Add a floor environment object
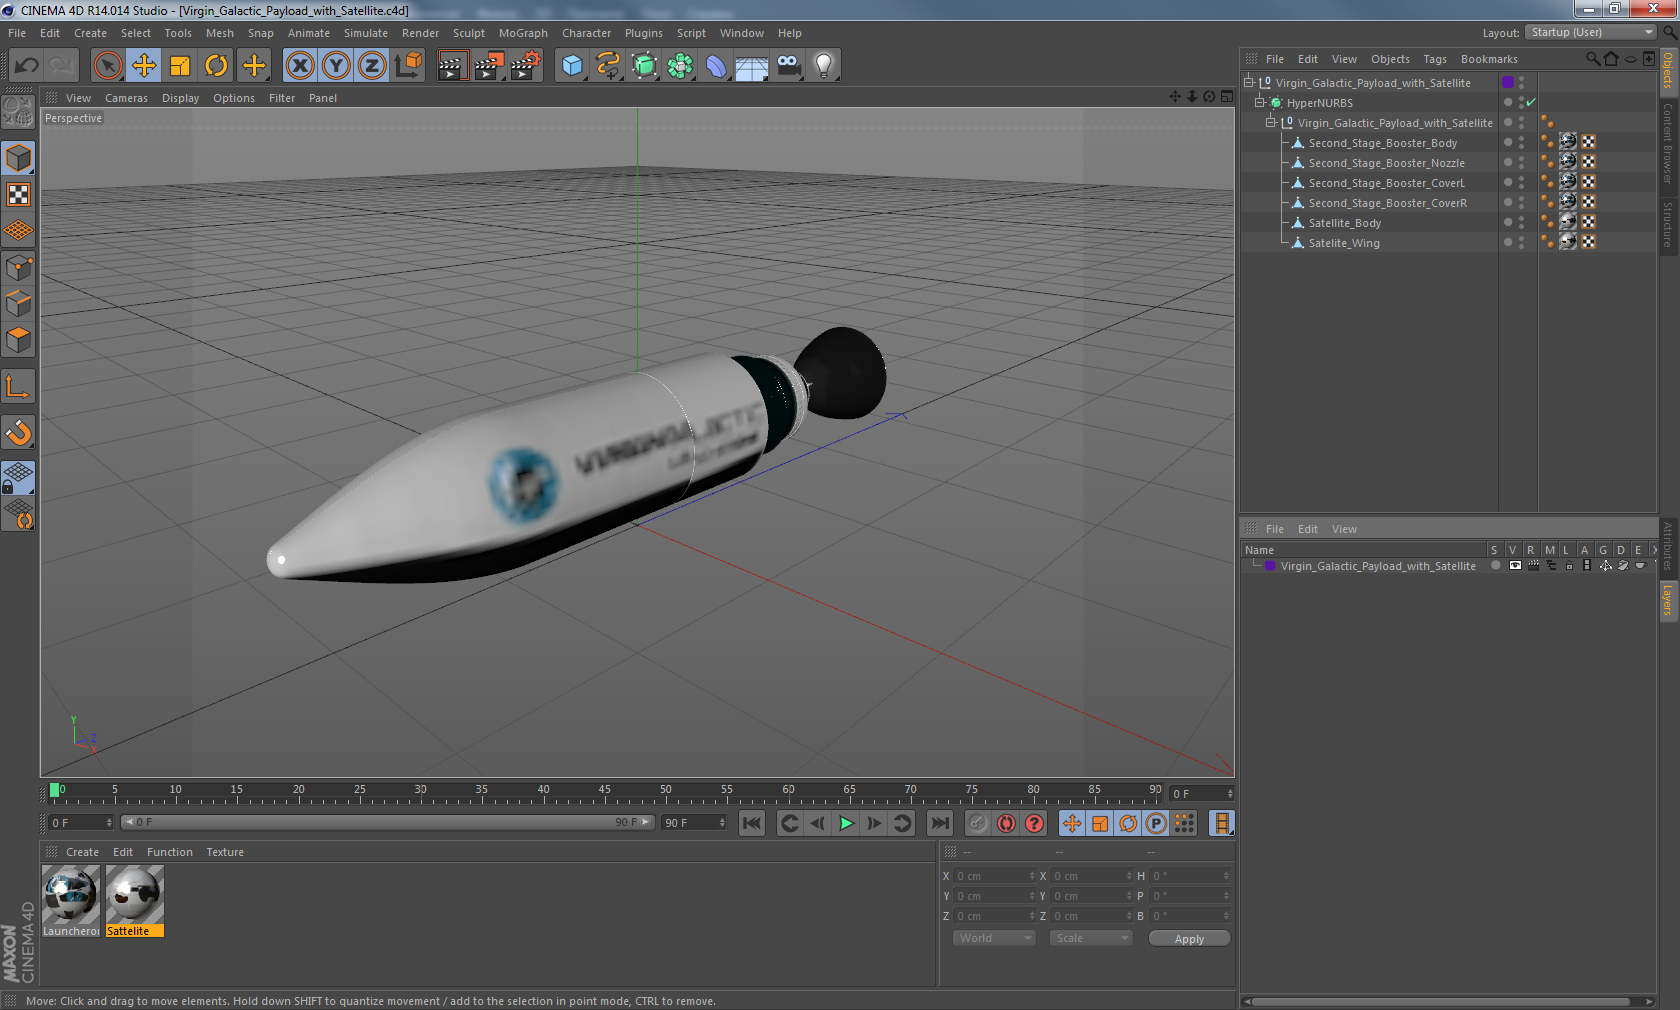 click(x=752, y=66)
